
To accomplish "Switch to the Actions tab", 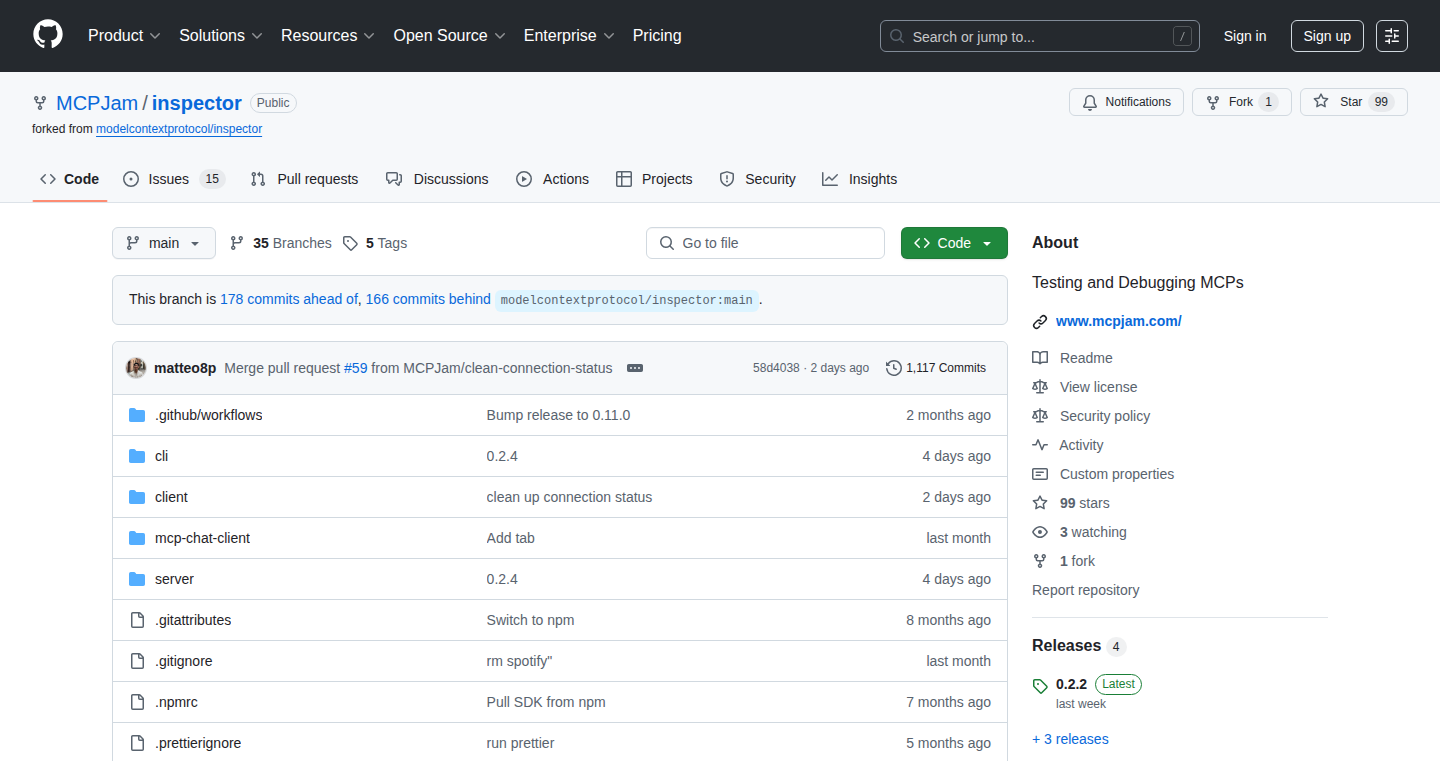I will [552, 179].
